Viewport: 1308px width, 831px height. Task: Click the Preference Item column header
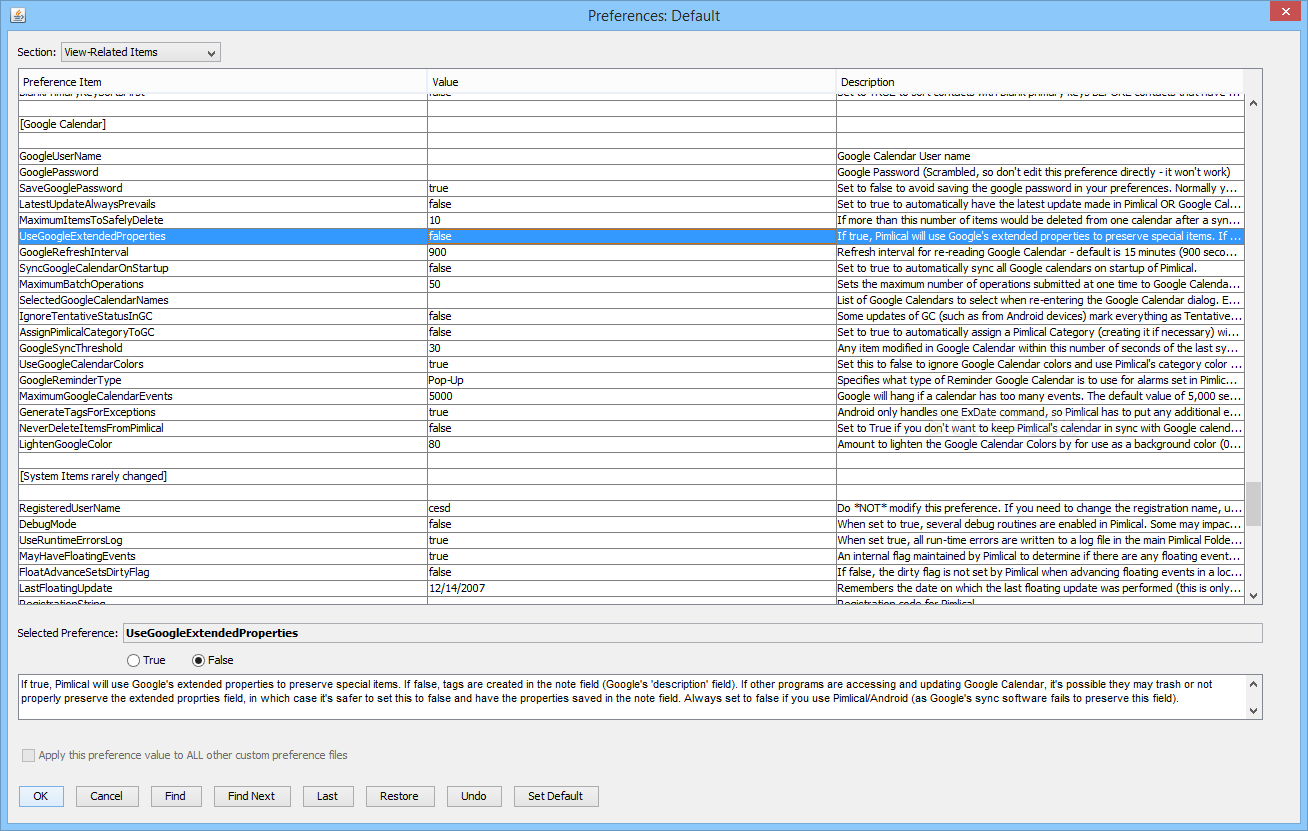click(x=223, y=82)
